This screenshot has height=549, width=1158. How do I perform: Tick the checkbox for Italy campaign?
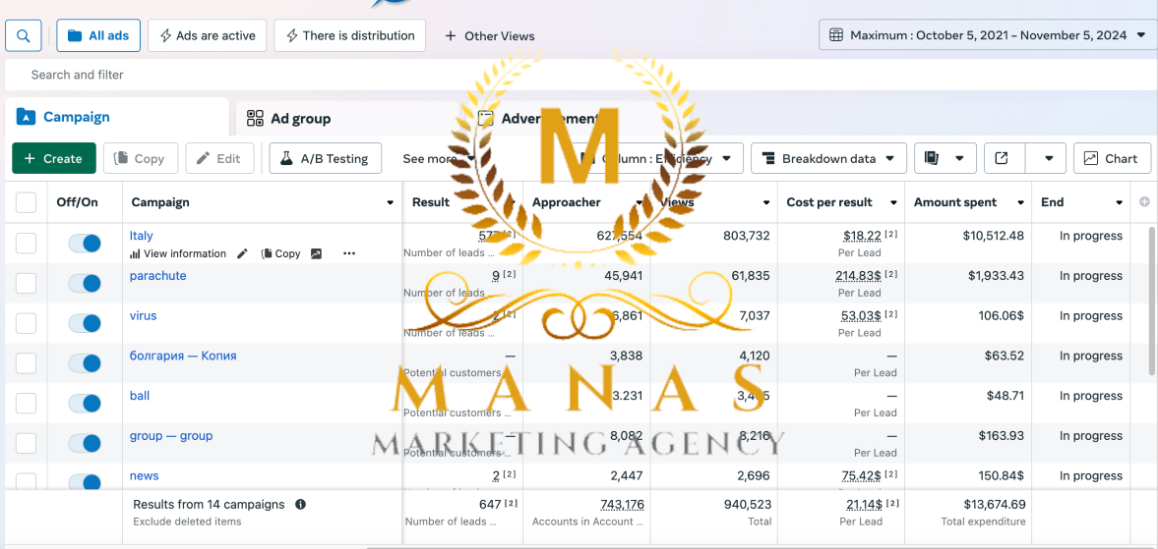26,243
